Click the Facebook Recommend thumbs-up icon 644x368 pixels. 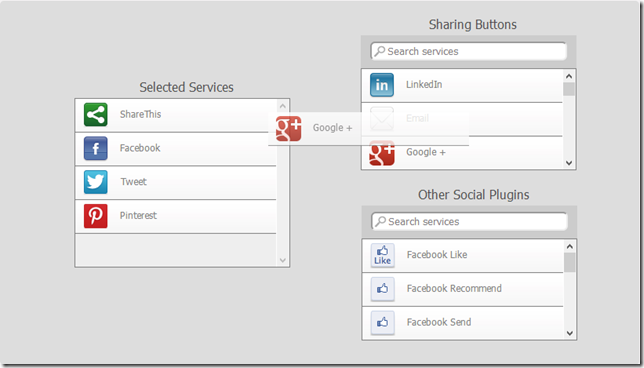(382, 289)
